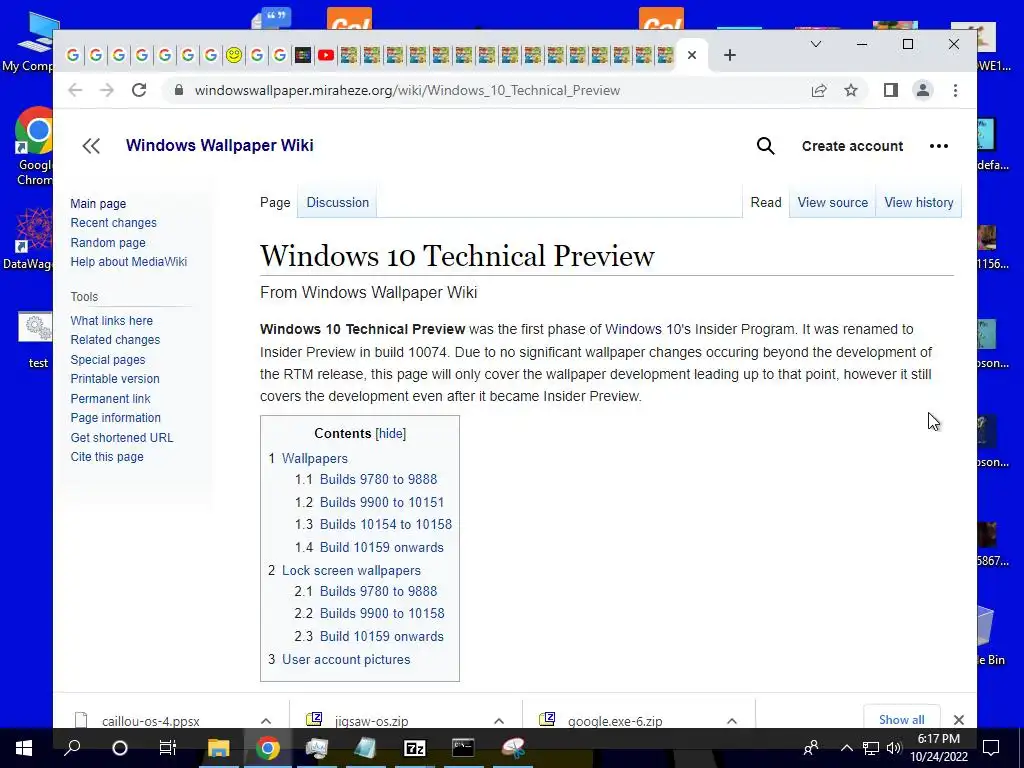Jump to 1.1 Builds 9780 to 9888
The image size is (1024, 768).
click(x=378, y=479)
